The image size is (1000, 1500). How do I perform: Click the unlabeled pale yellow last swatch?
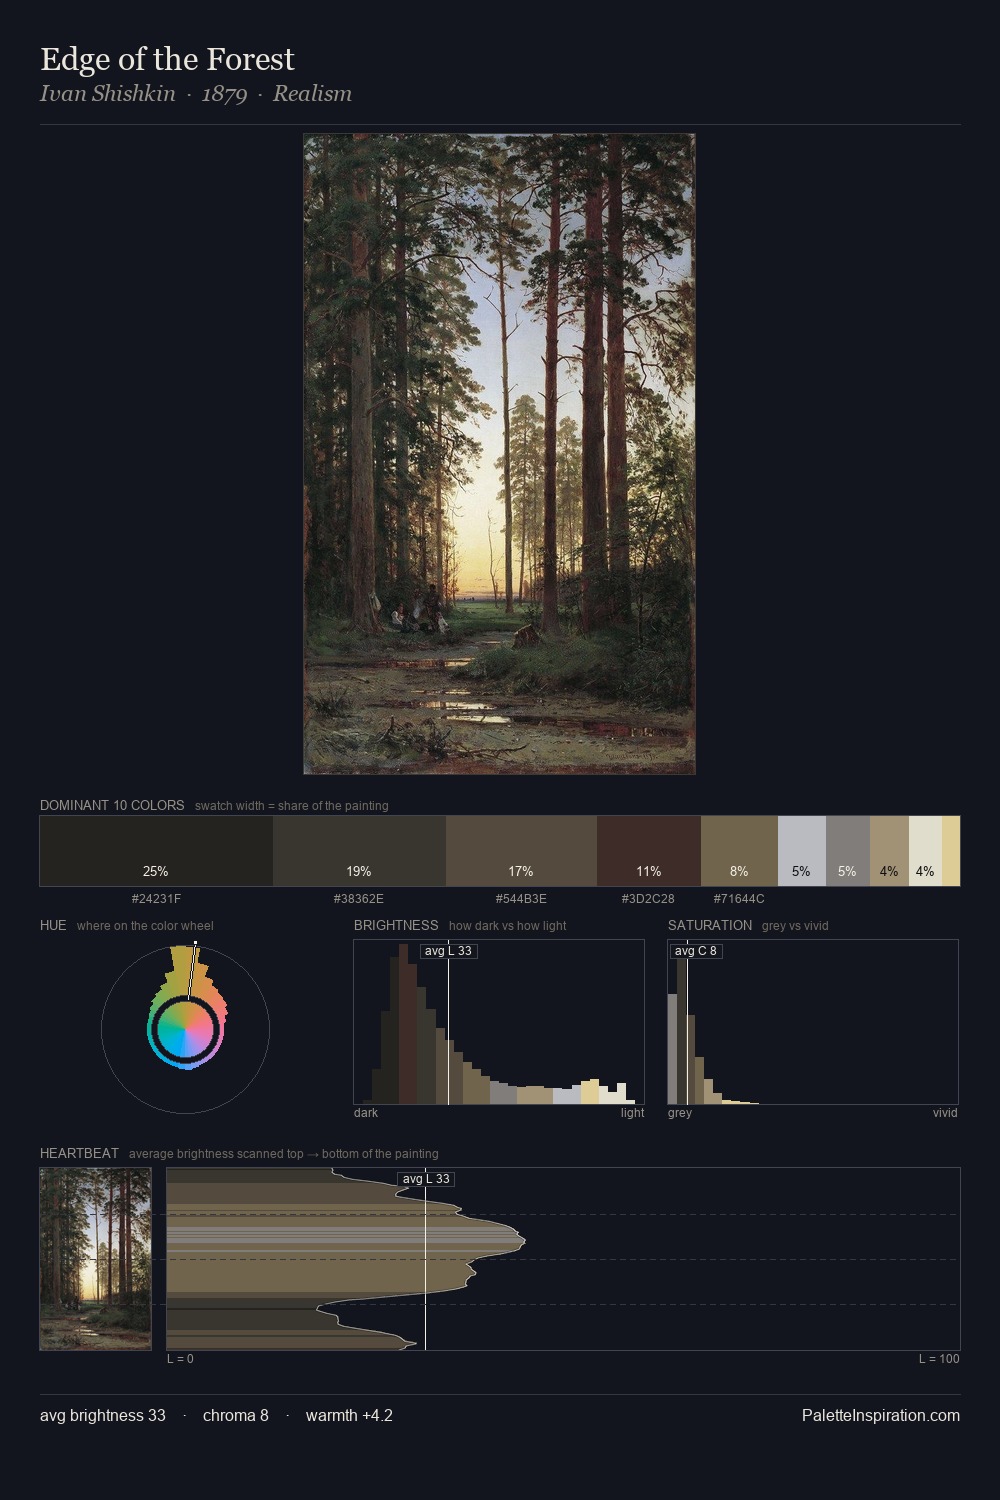pyautogui.click(x=951, y=851)
